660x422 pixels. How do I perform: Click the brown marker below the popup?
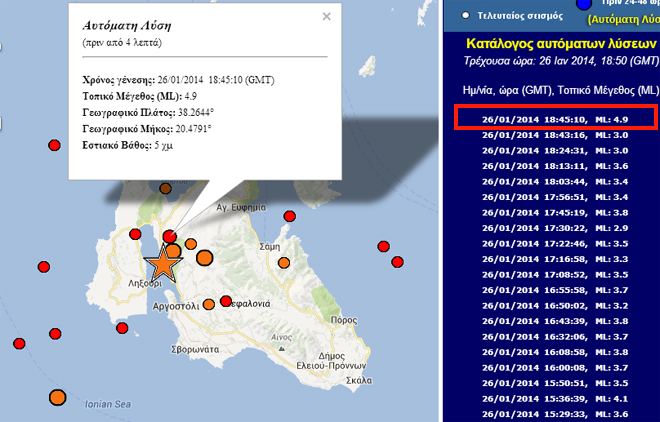point(166,188)
